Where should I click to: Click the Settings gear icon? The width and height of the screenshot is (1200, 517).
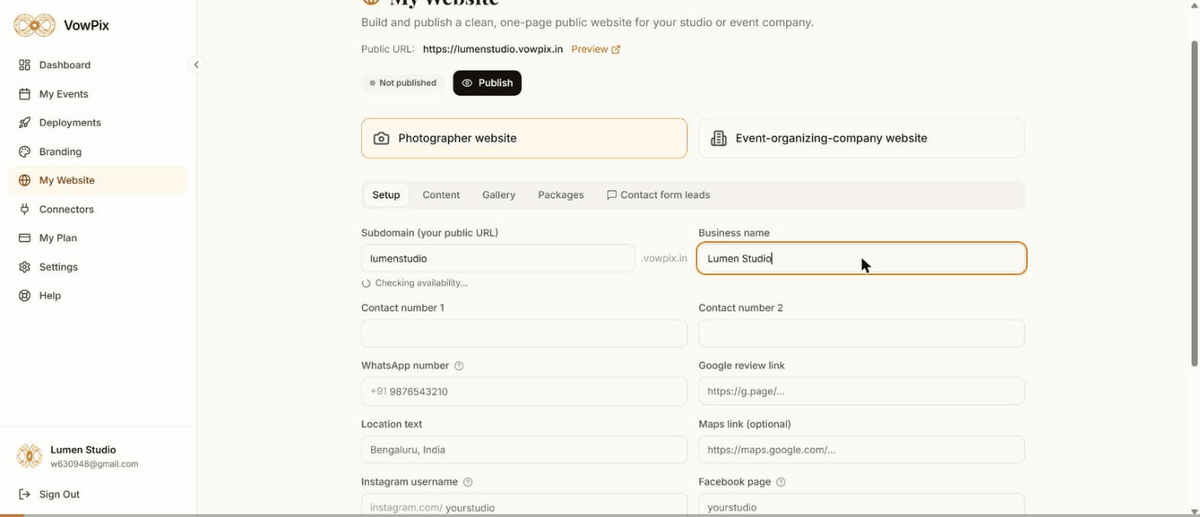tap(25, 267)
